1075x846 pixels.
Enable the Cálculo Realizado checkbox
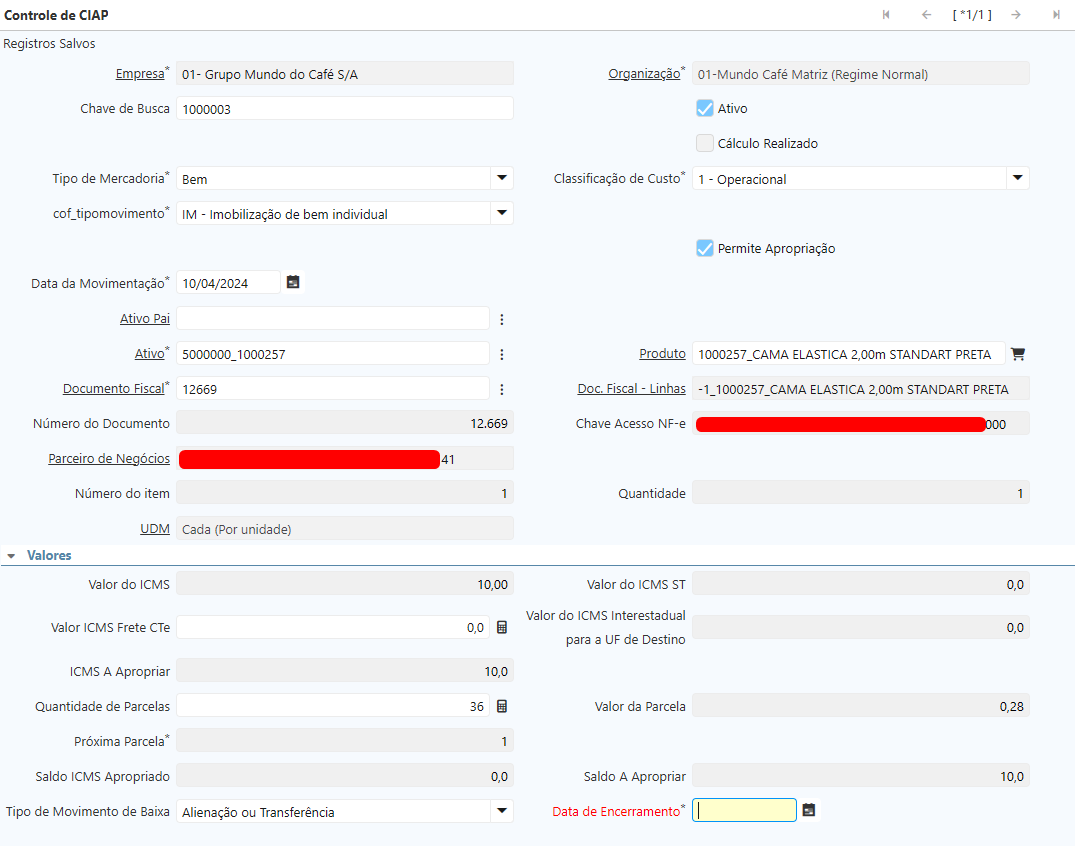point(705,143)
